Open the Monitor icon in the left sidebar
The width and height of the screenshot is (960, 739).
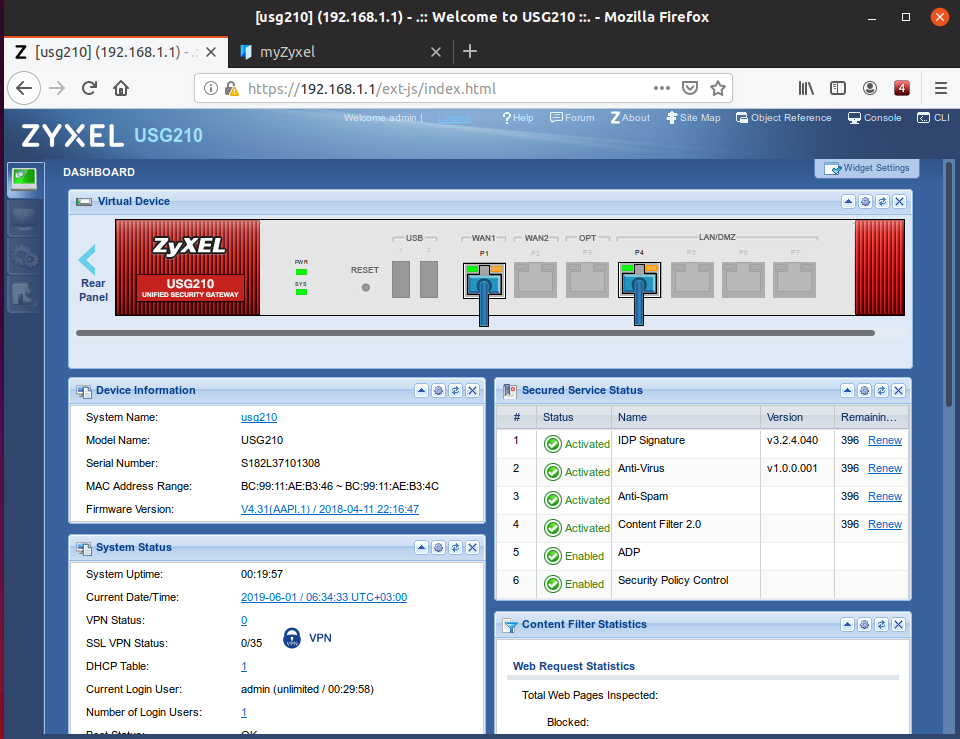24,217
